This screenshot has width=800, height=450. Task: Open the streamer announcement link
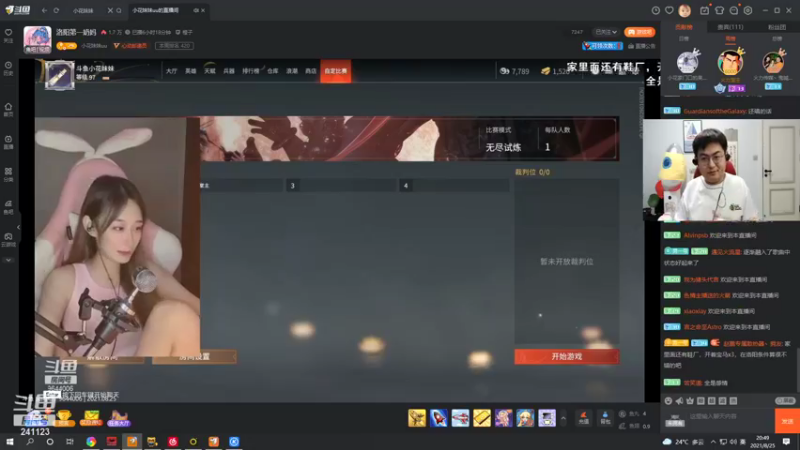tap(642, 46)
